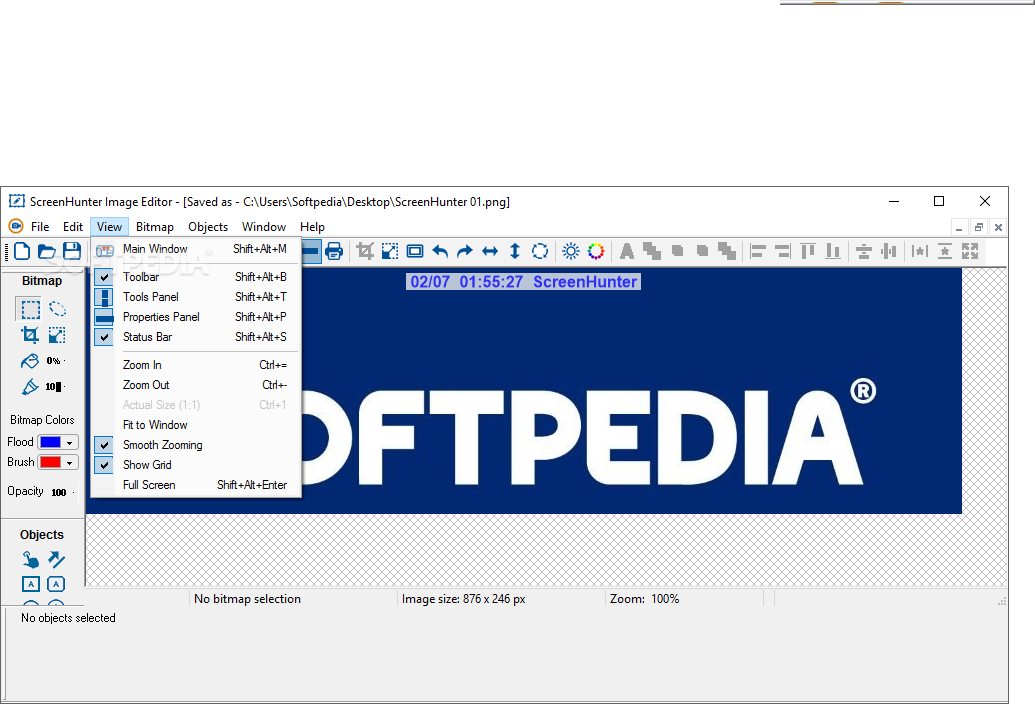1035x704 pixels.
Task: Click the grayed-out text A icon in the toolbar
Action: [x=627, y=251]
